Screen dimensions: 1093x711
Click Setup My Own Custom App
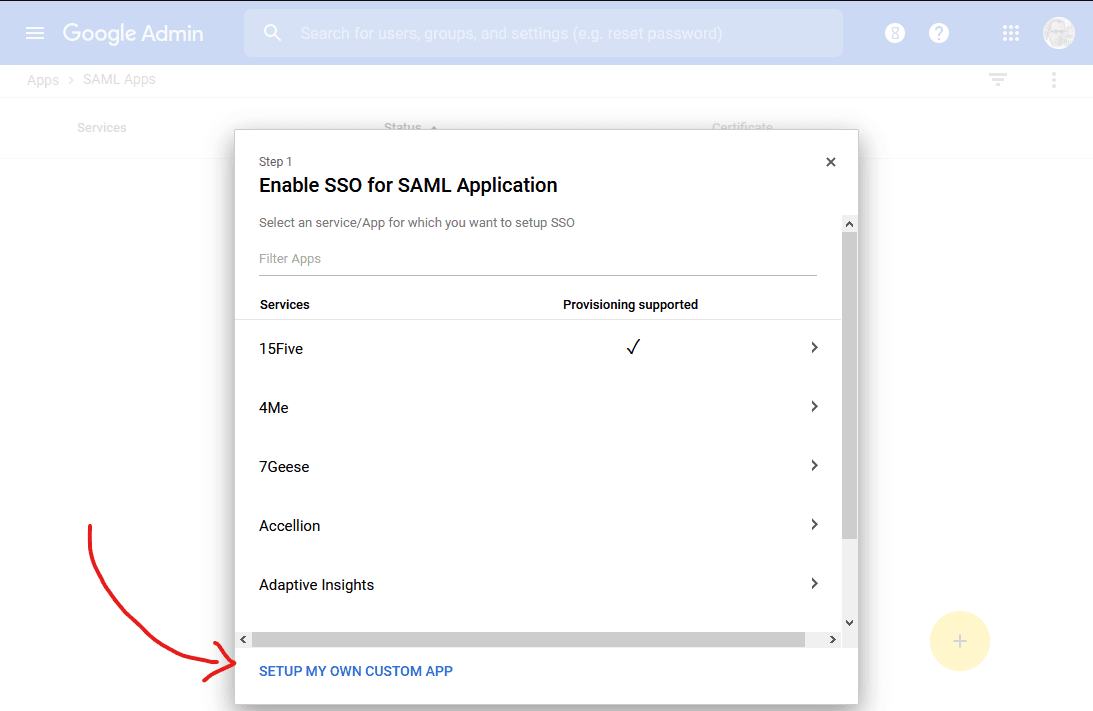click(x=356, y=671)
